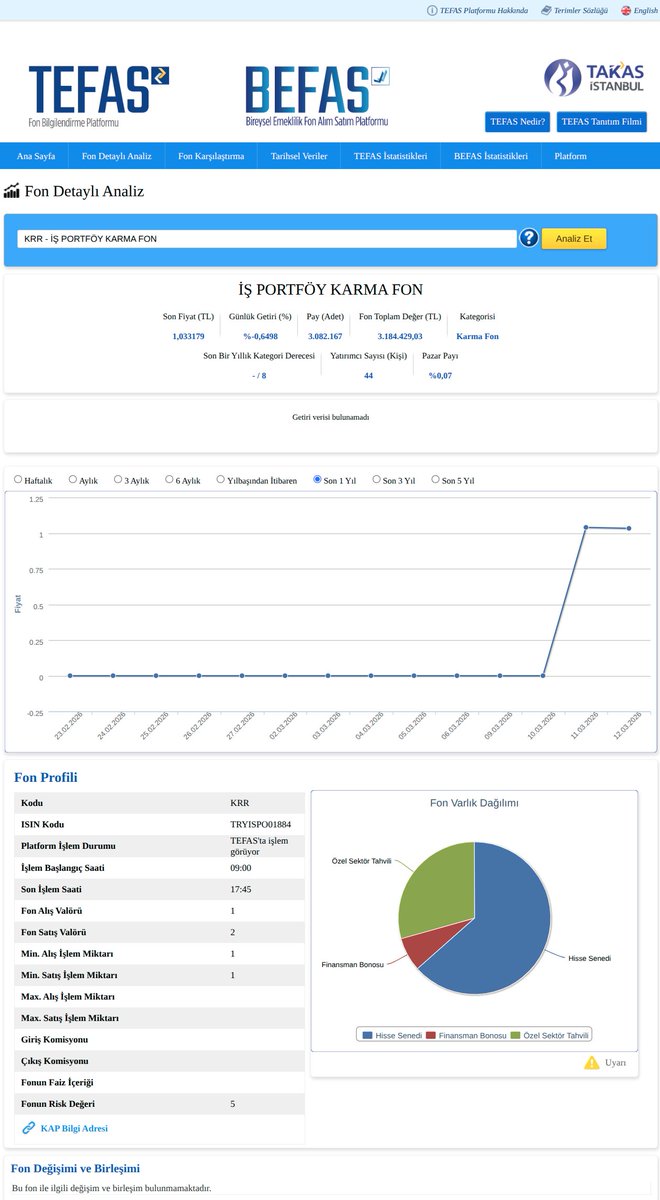660x1200 pixels.
Task: Click the info icon beside TEFAS Platformu Hakkında
Action: 432,10
